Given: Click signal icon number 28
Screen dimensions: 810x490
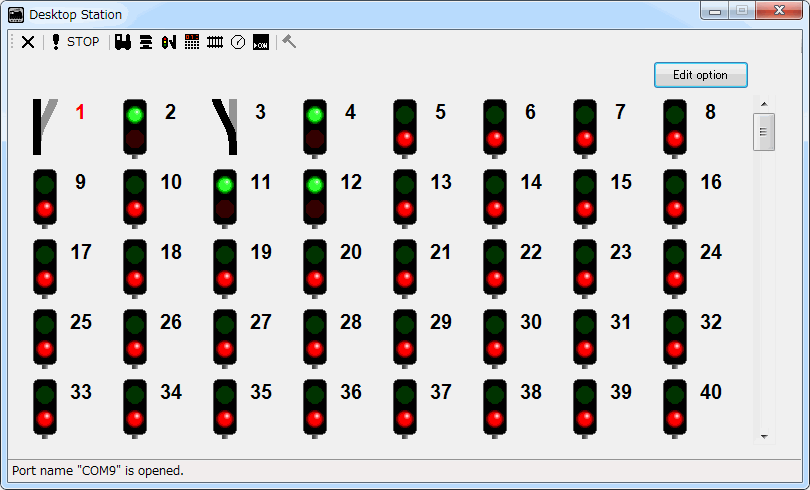Looking at the screenshot, I should tap(315, 338).
